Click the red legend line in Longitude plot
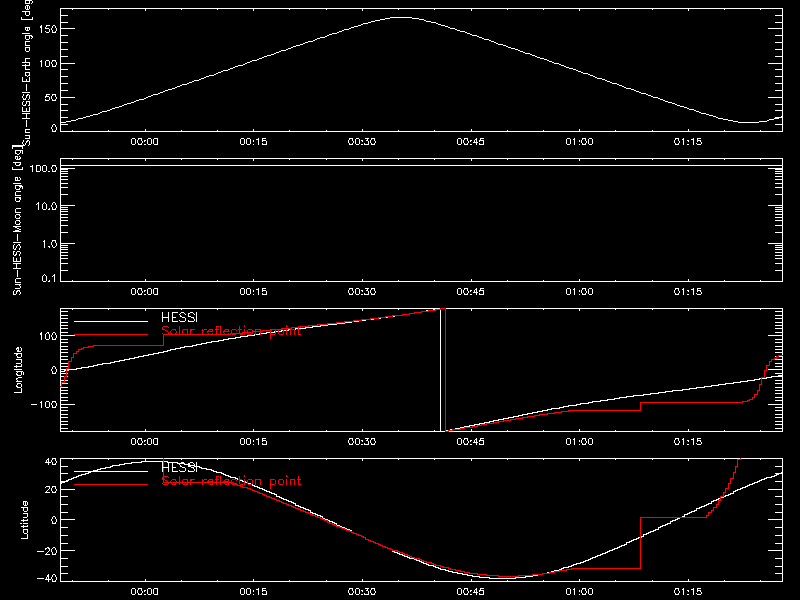The height and width of the screenshot is (600, 800). click(x=111, y=335)
